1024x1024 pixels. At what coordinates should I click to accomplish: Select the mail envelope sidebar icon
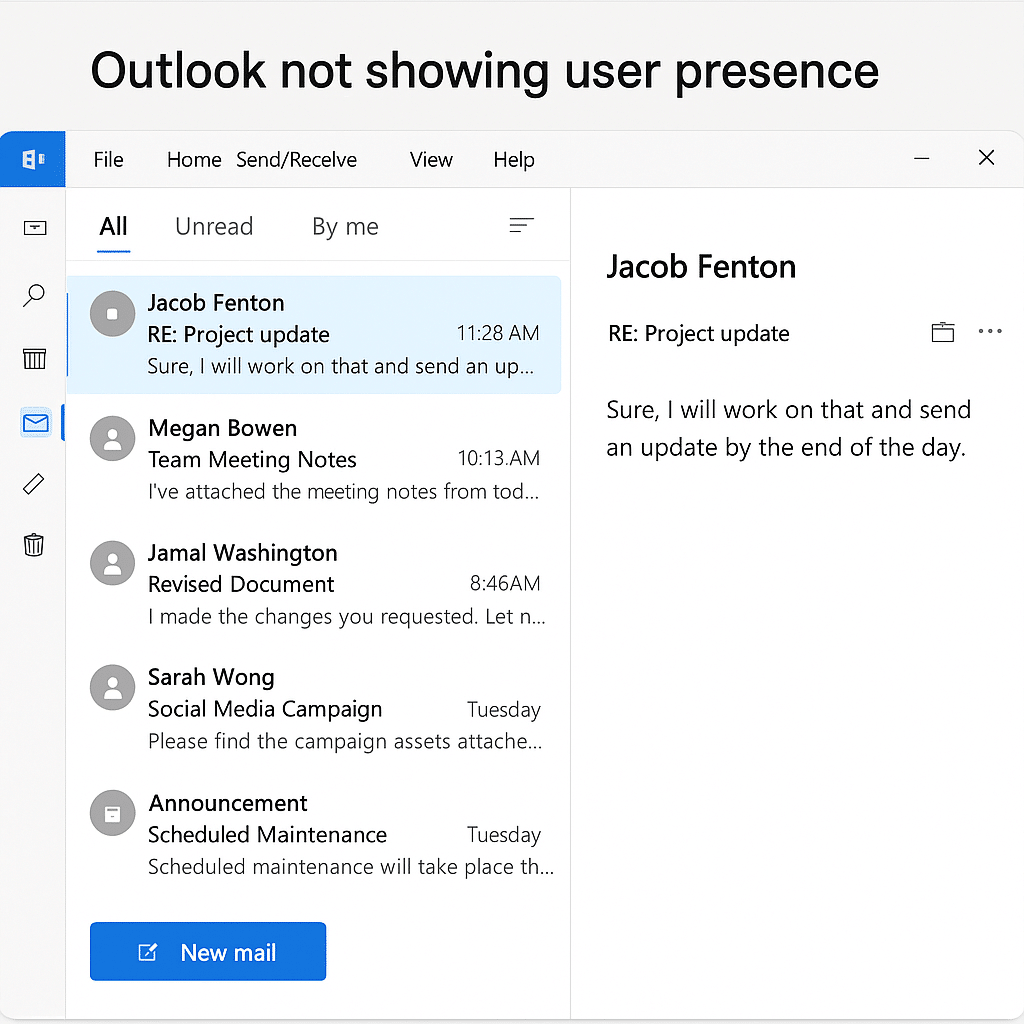[35, 423]
